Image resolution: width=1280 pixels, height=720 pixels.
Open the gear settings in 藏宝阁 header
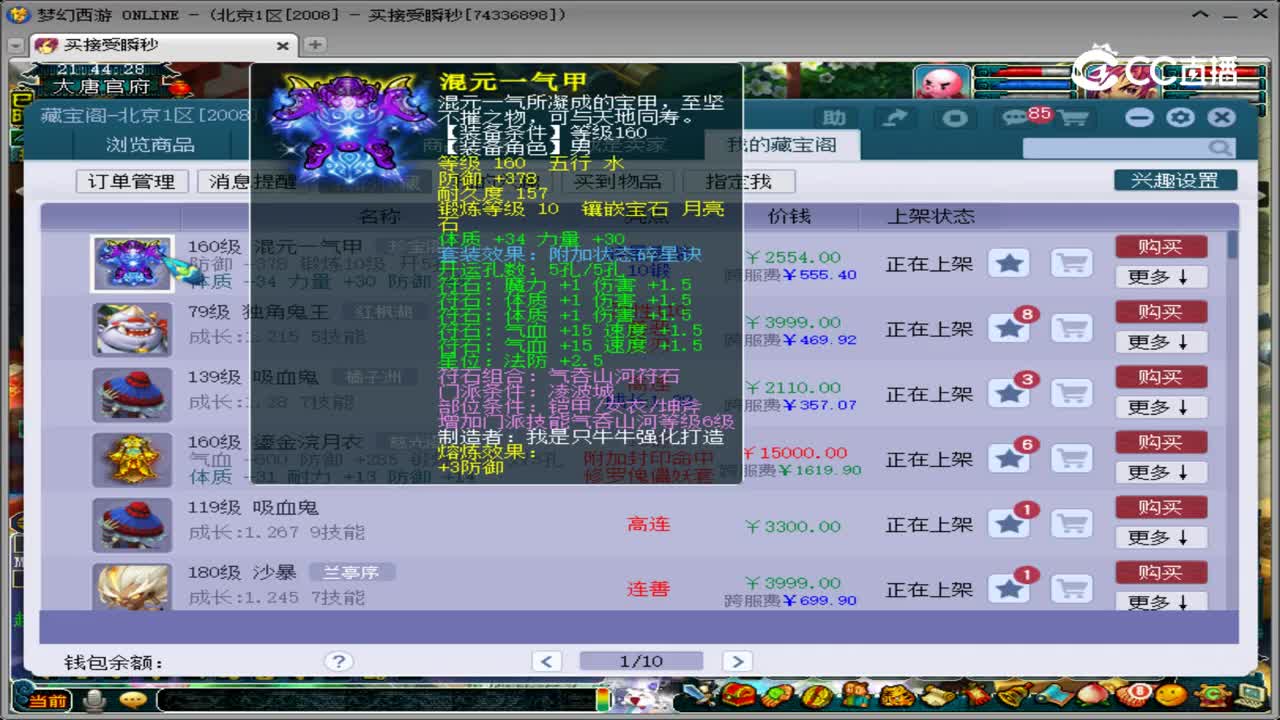pyautogui.click(x=1180, y=117)
